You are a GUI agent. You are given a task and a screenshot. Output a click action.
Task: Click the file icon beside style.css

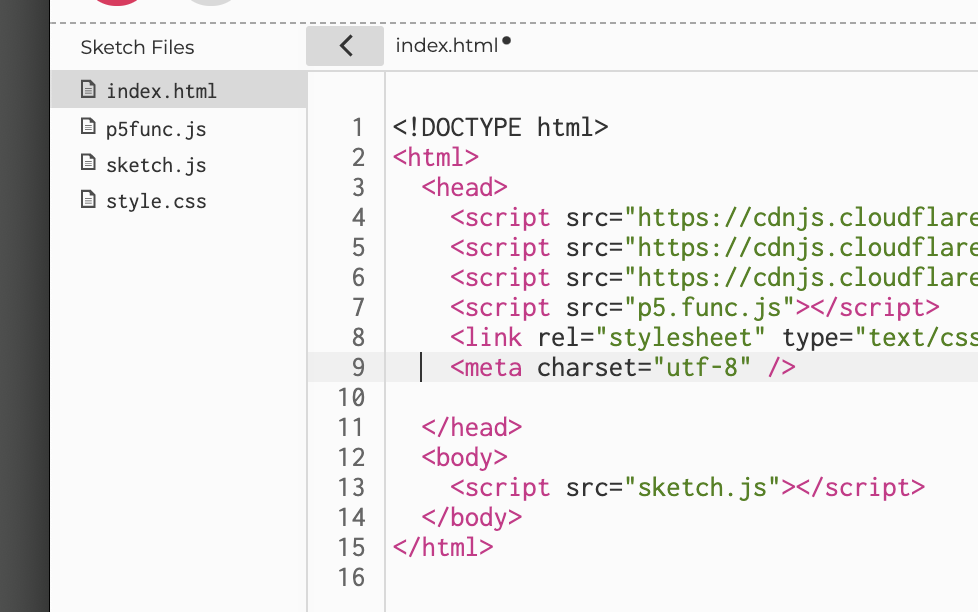click(89, 200)
